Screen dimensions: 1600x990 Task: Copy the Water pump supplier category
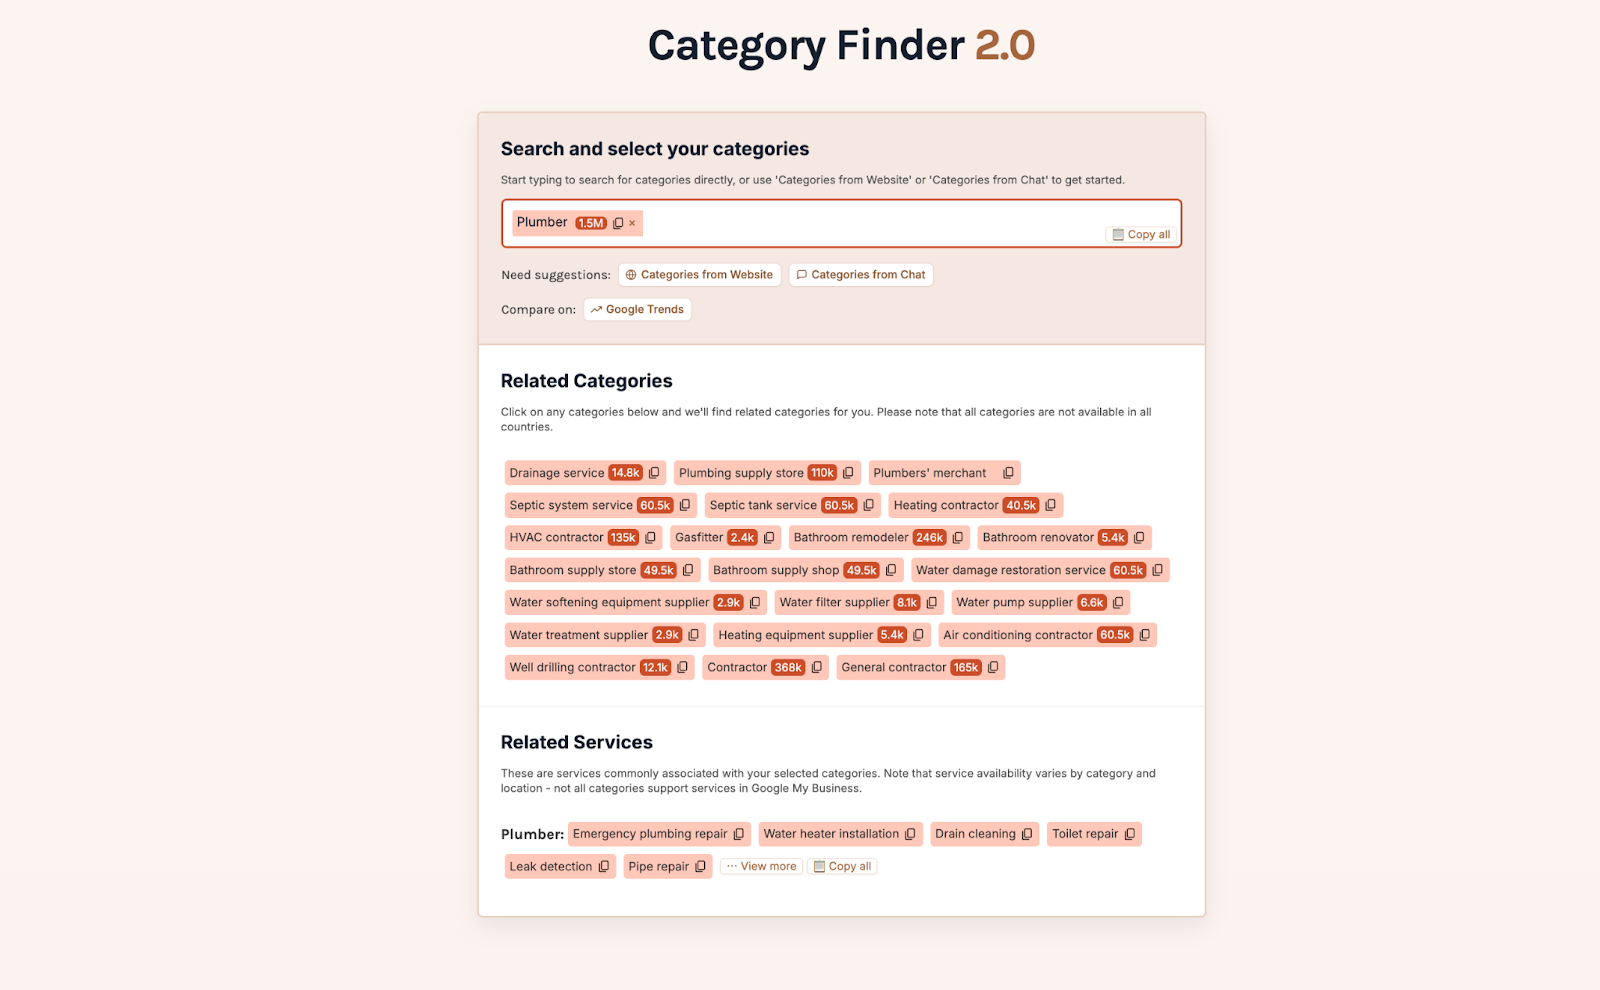click(1118, 602)
